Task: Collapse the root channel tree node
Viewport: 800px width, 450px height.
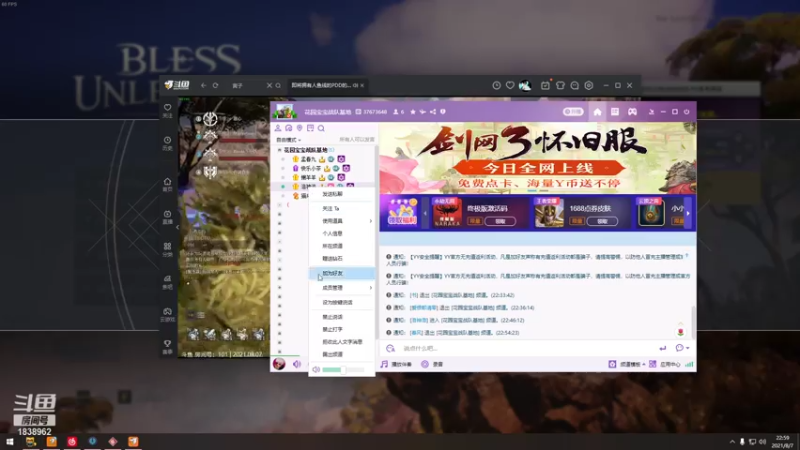Action: (280, 150)
